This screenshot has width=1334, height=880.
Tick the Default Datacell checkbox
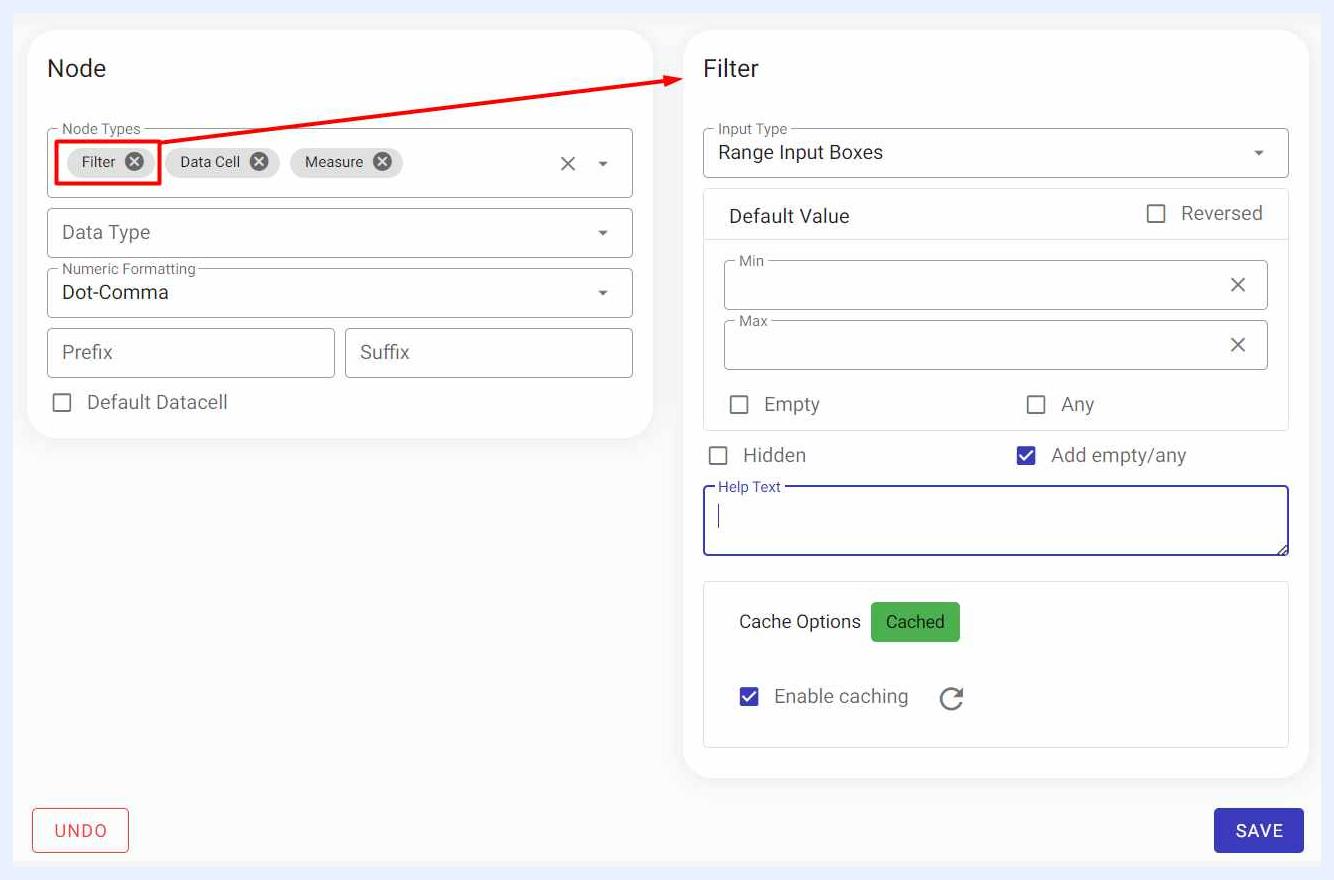[x=62, y=403]
